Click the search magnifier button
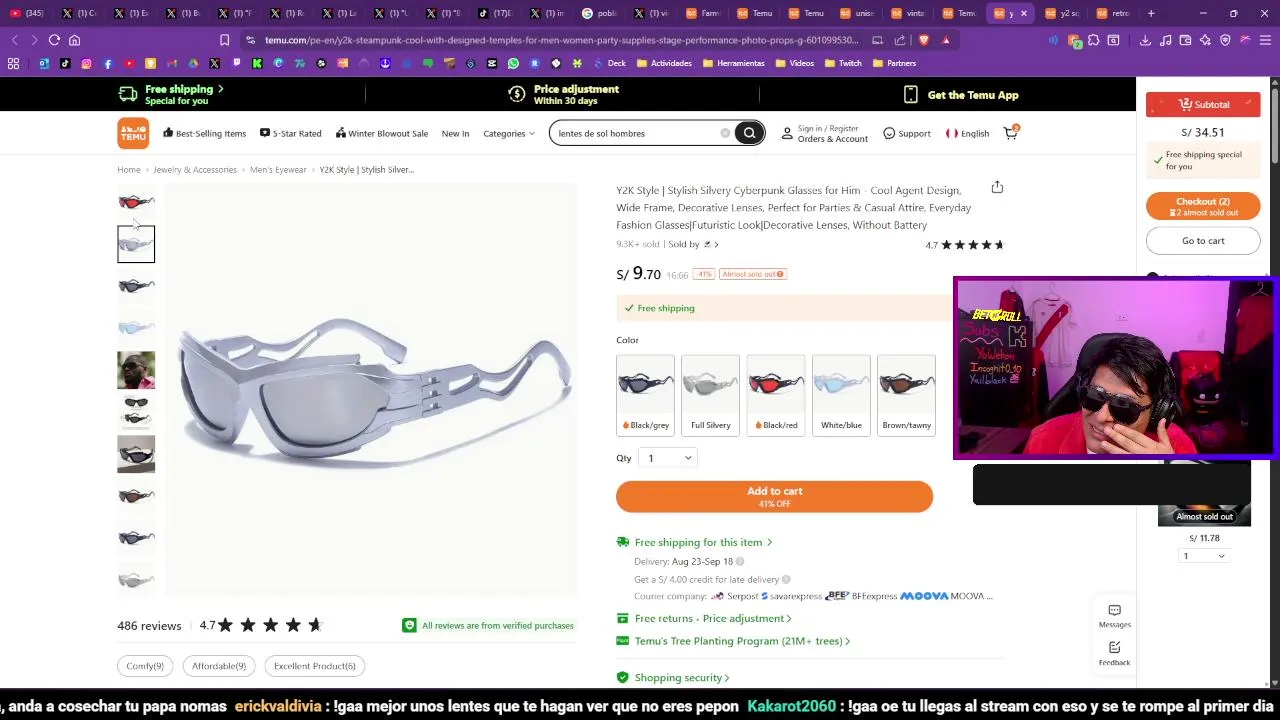Screen dimensions: 1280x720 pyautogui.click(x=749, y=133)
